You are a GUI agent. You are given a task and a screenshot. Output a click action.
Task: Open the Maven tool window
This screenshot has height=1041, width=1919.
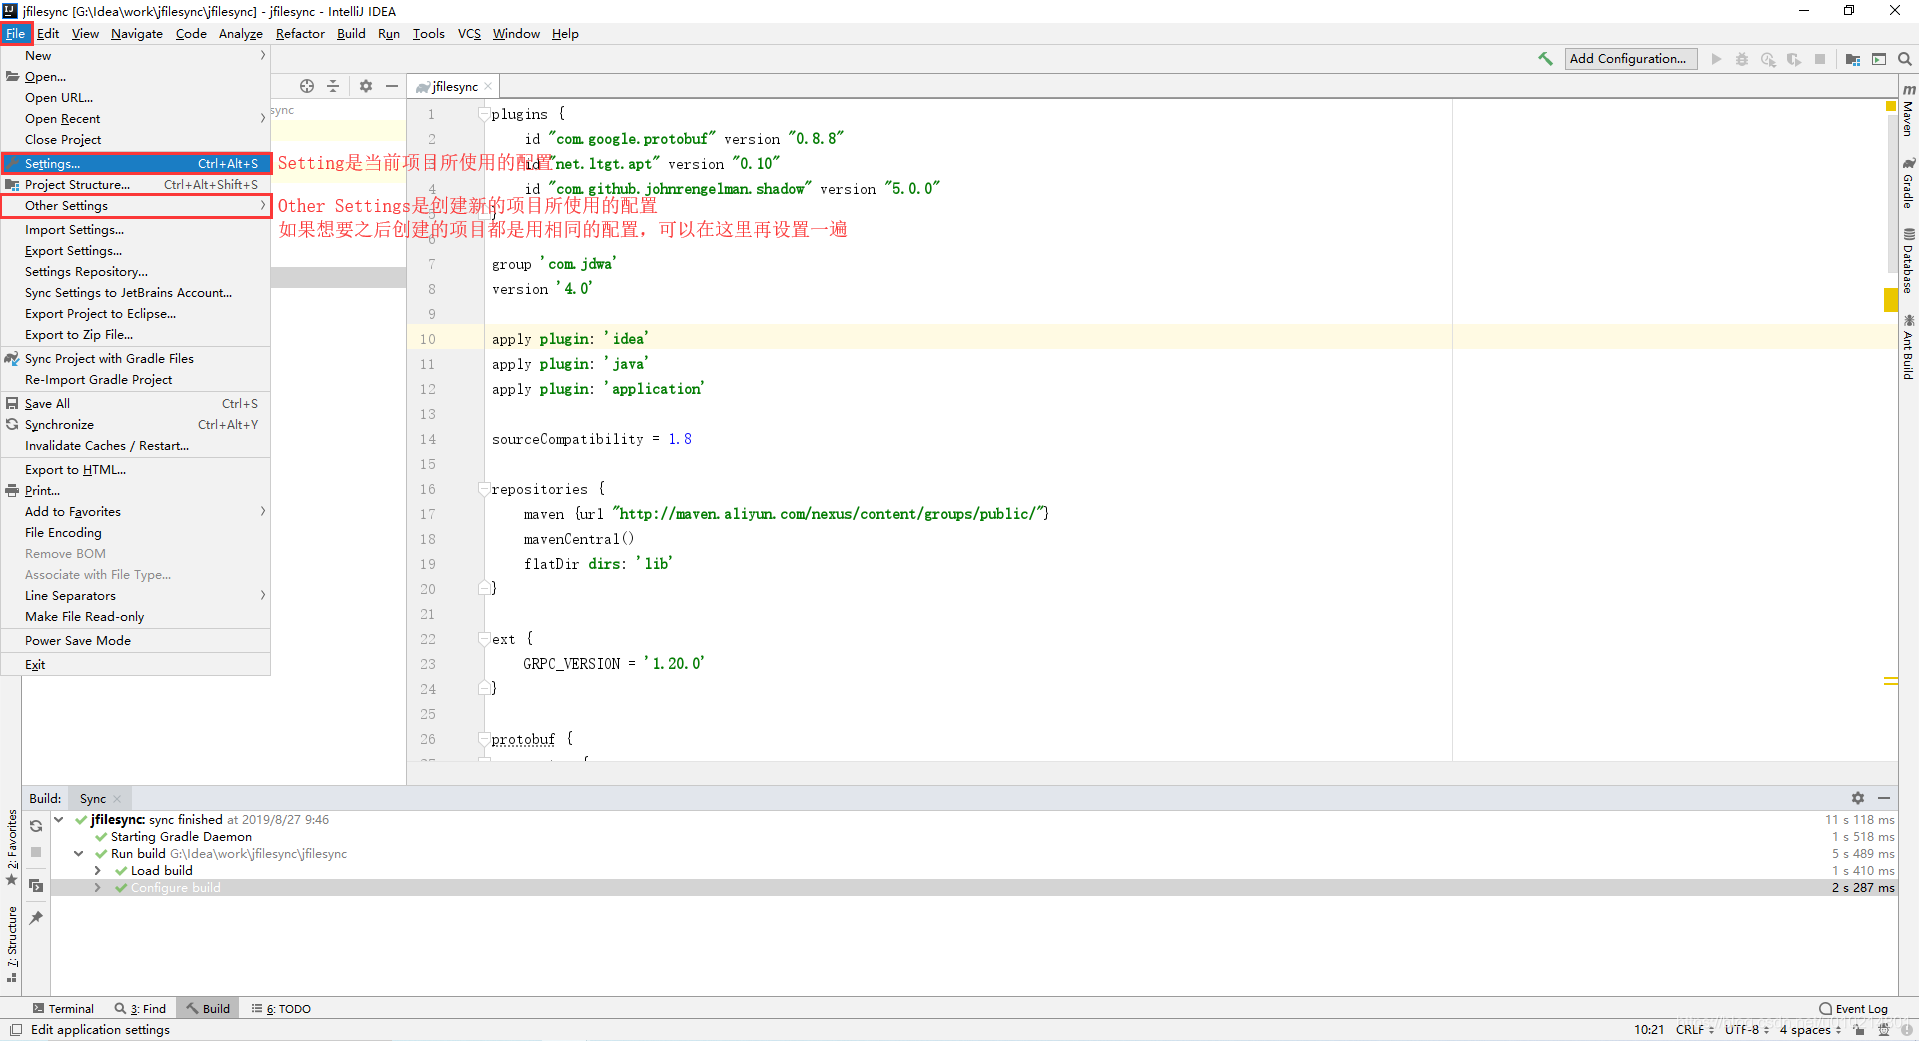click(1908, 110)
